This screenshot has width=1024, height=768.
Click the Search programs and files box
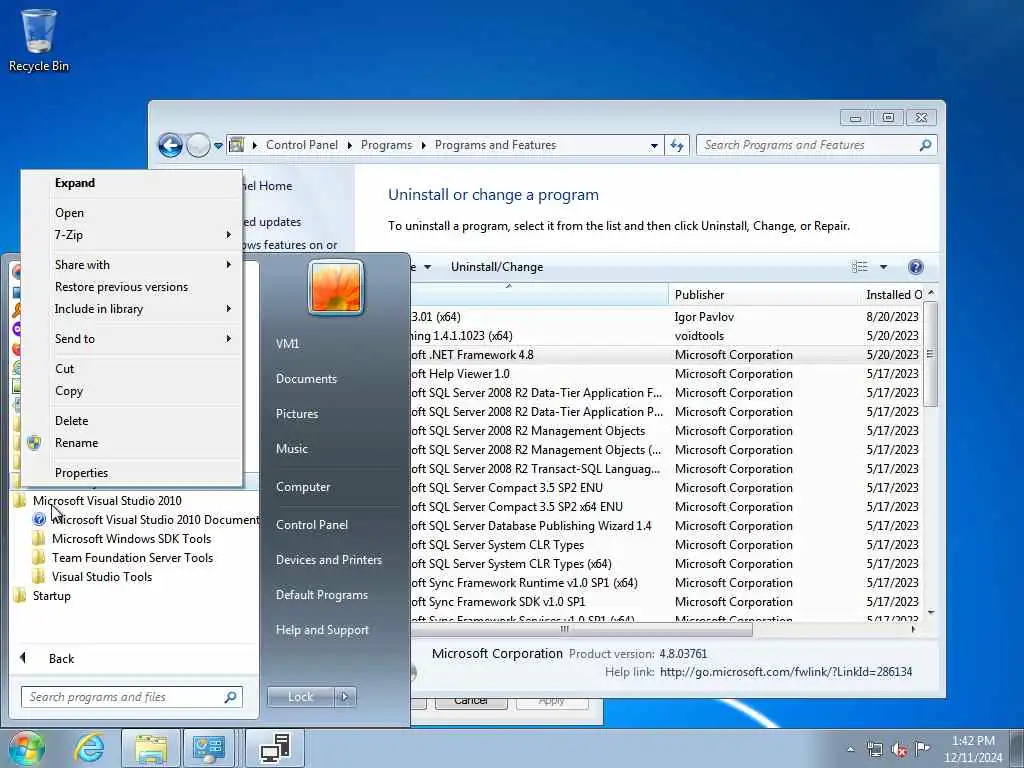pos(132,697)
